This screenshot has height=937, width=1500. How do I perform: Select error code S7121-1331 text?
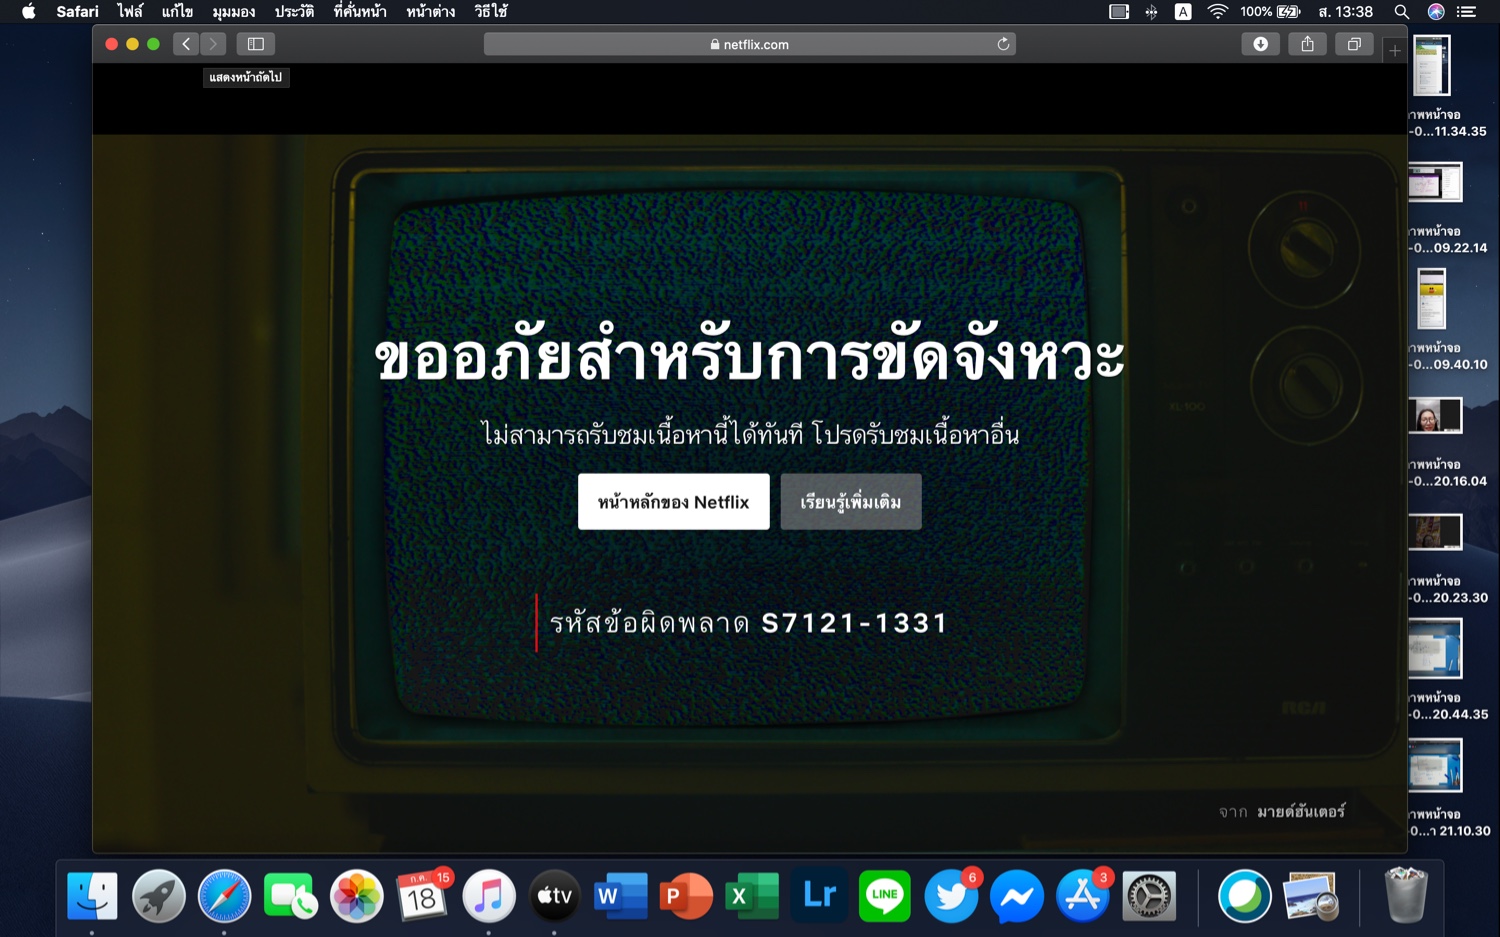point(855,623)
